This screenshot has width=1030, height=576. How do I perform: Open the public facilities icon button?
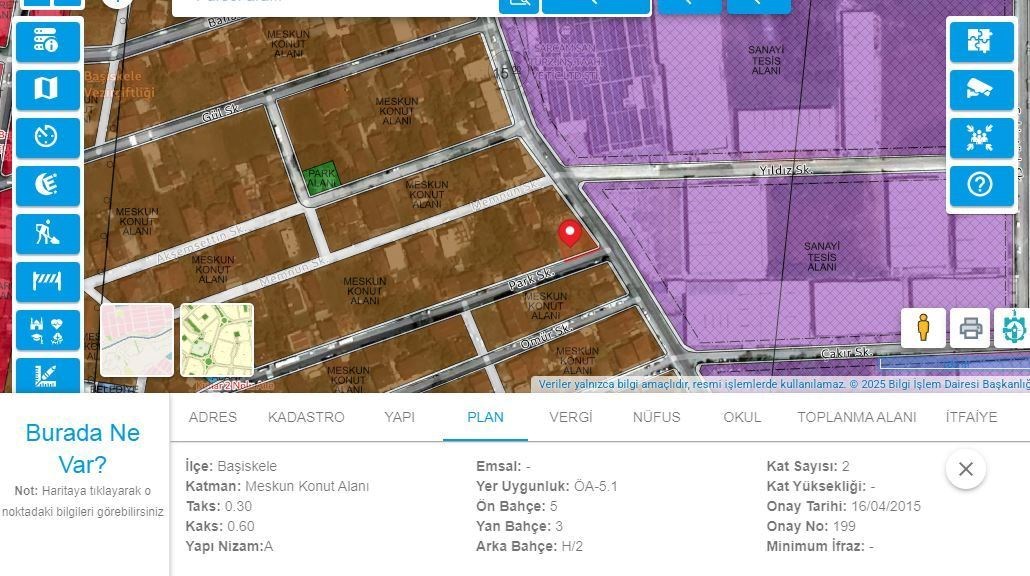(x=47, y=330)
